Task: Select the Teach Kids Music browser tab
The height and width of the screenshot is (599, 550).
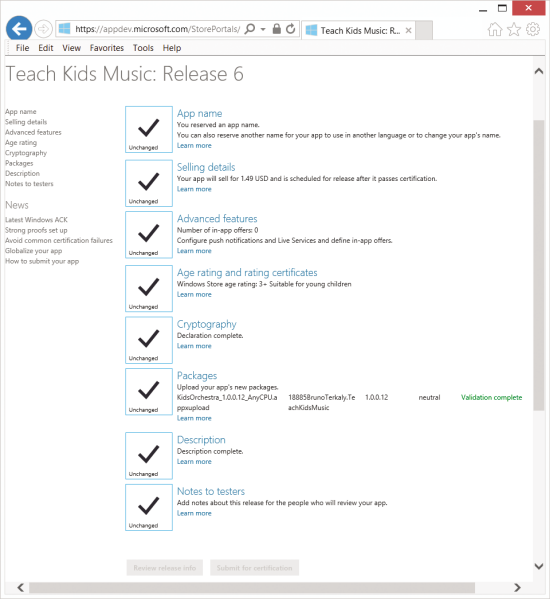Action: [358, 31]
